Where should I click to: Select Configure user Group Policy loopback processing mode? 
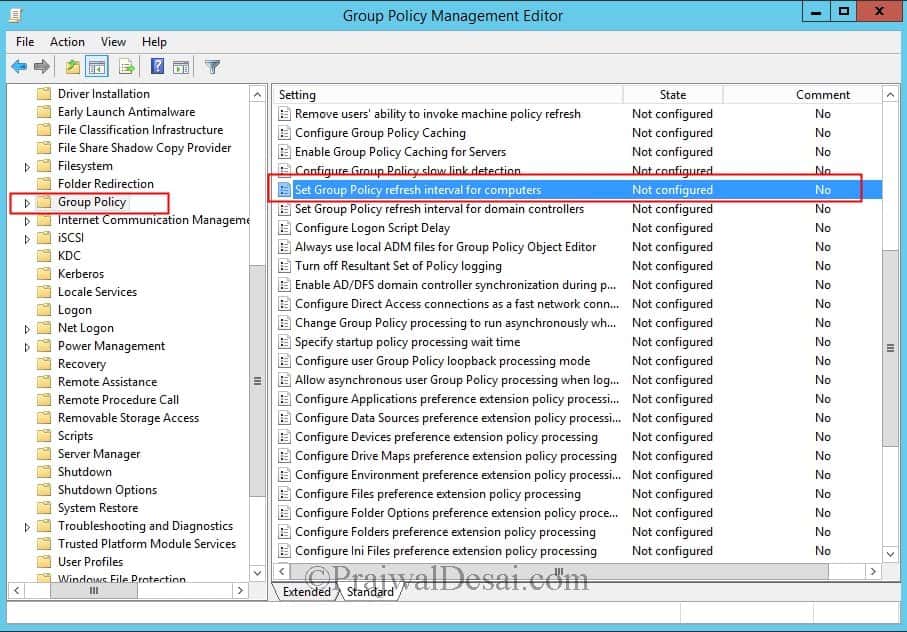click(578, 361)
